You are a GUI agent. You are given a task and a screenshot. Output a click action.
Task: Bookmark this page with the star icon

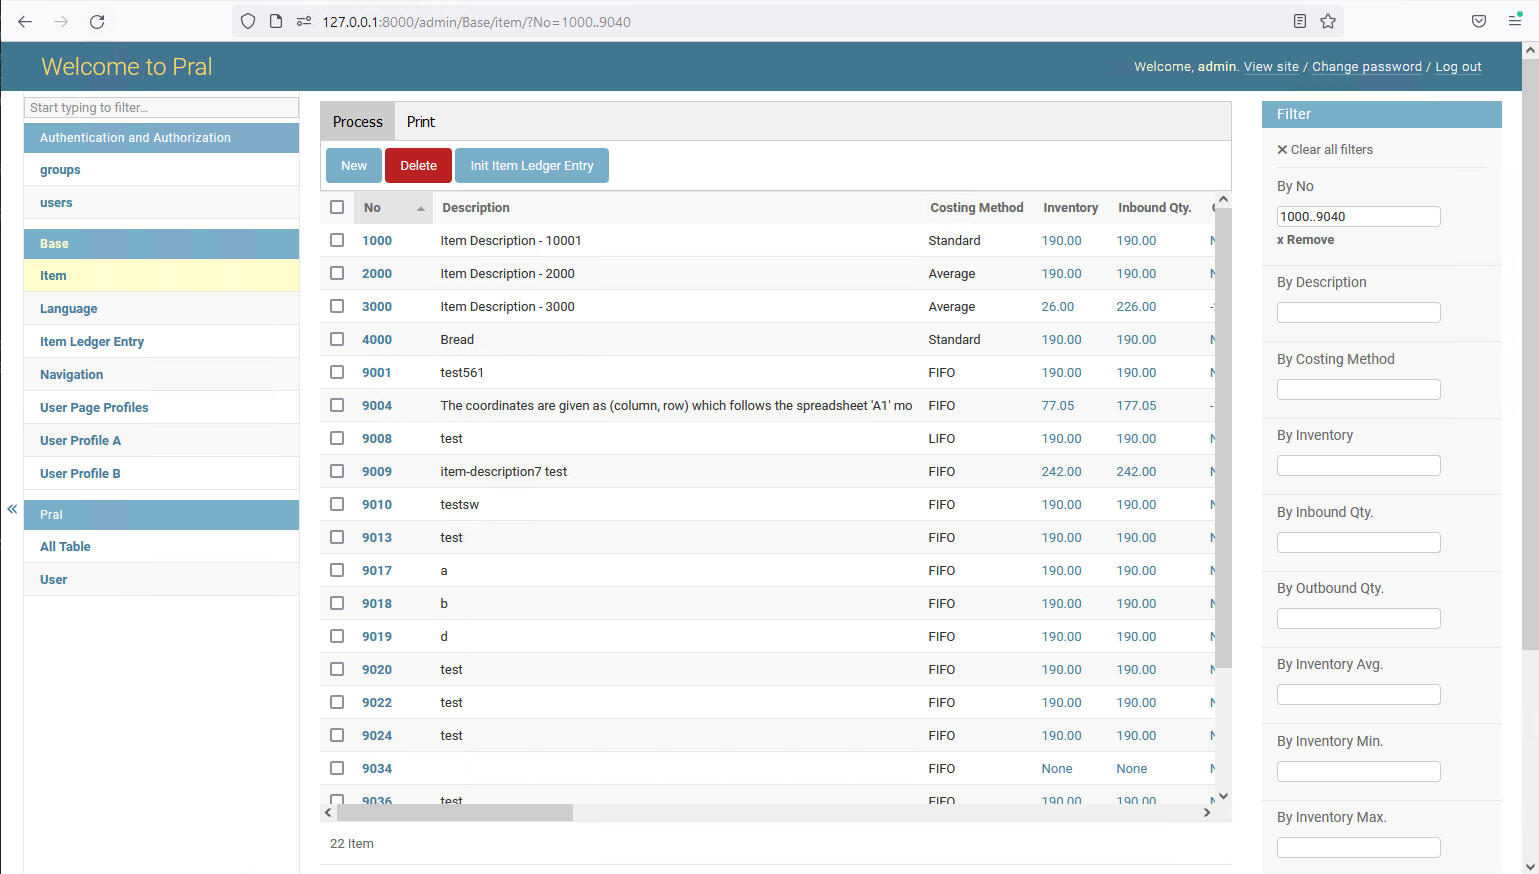[x=1327, y=22]
